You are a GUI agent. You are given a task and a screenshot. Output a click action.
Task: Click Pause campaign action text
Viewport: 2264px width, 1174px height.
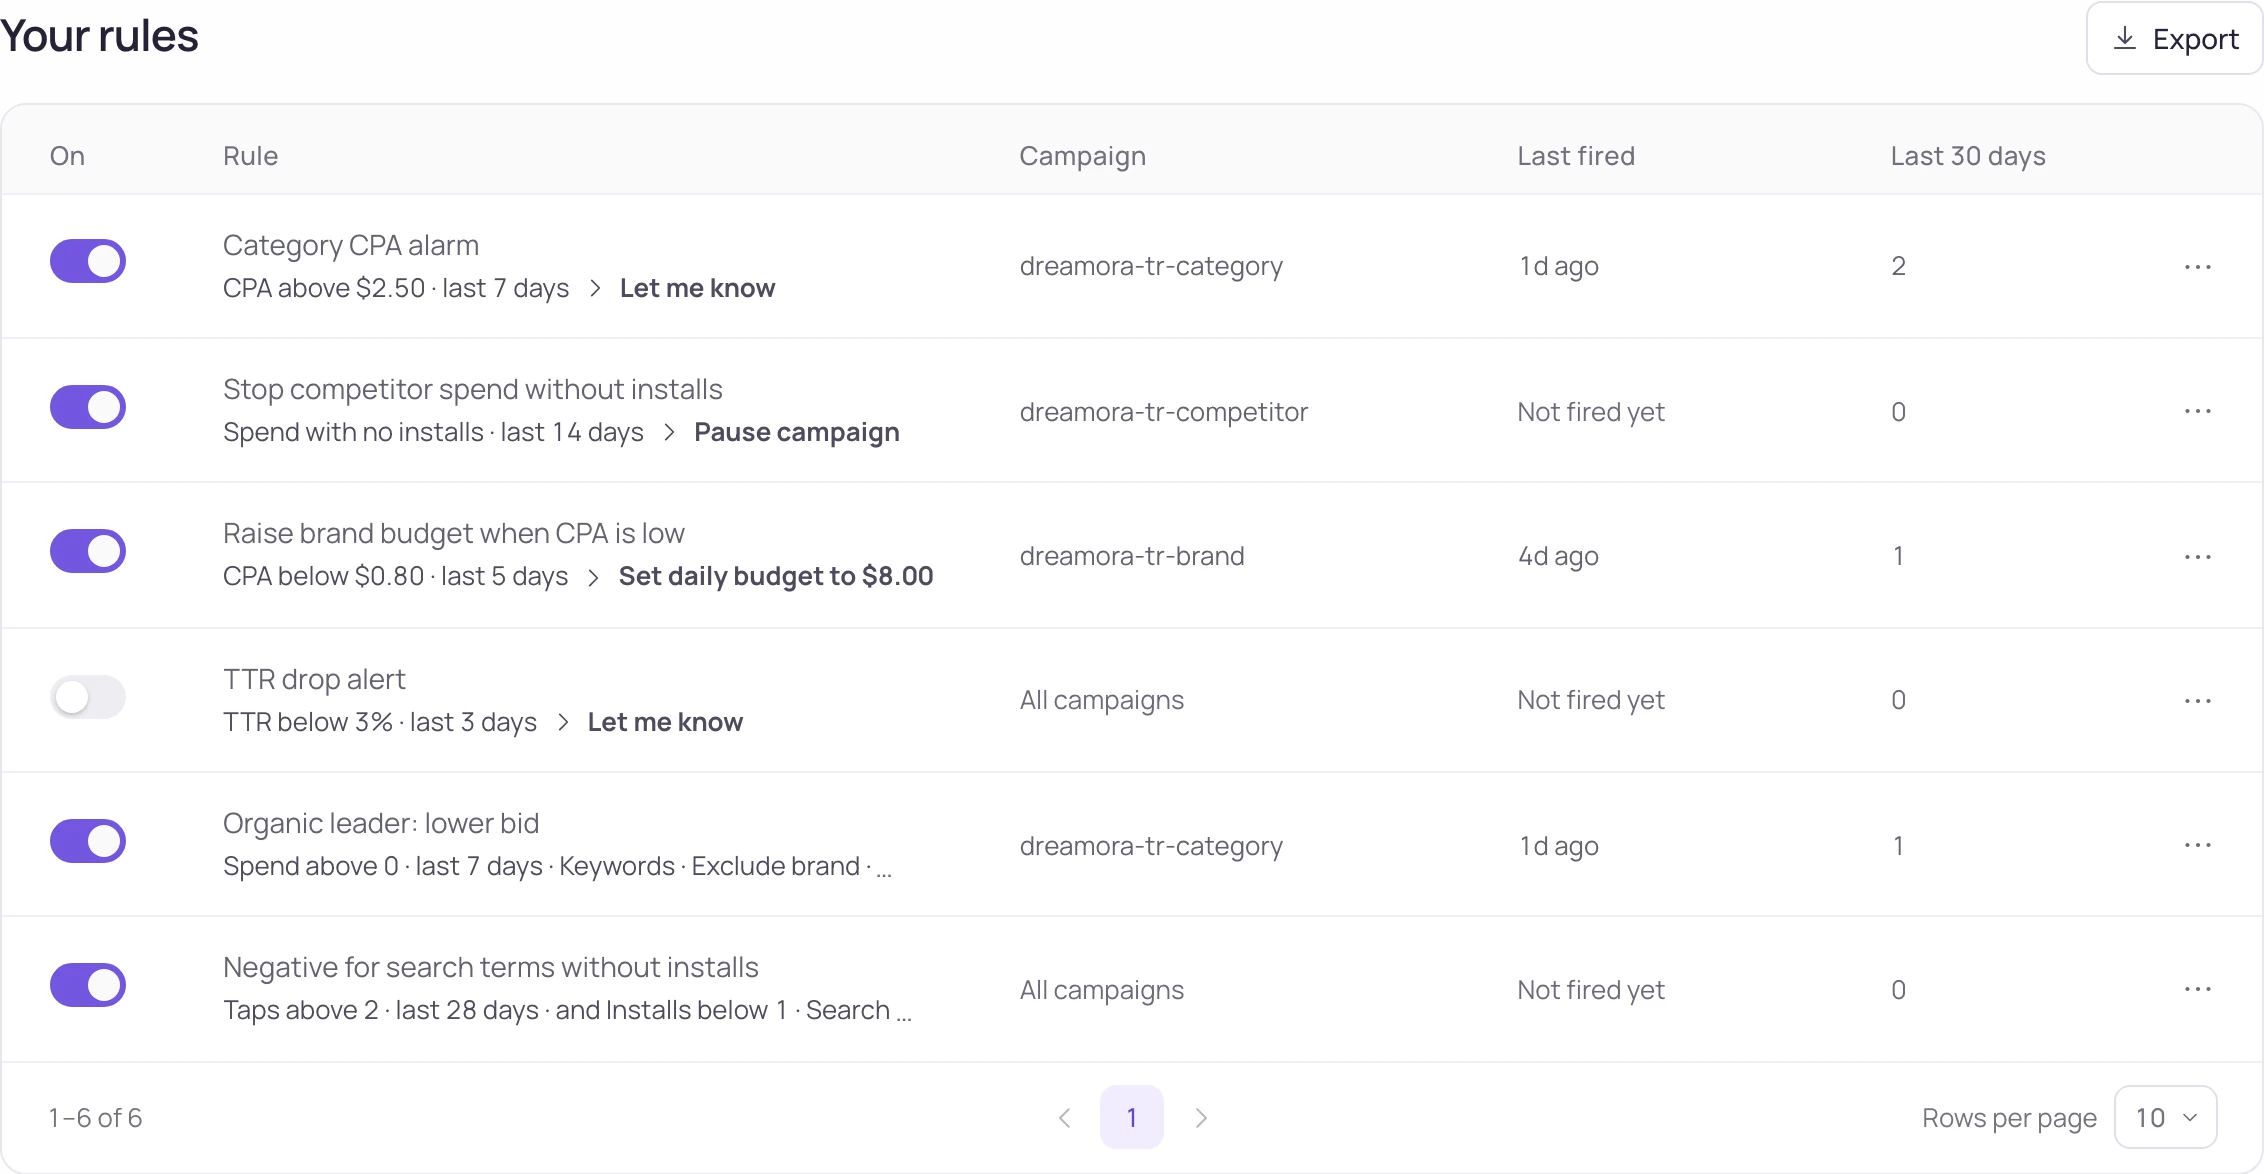pyautogui.click(x=797, y=432)
